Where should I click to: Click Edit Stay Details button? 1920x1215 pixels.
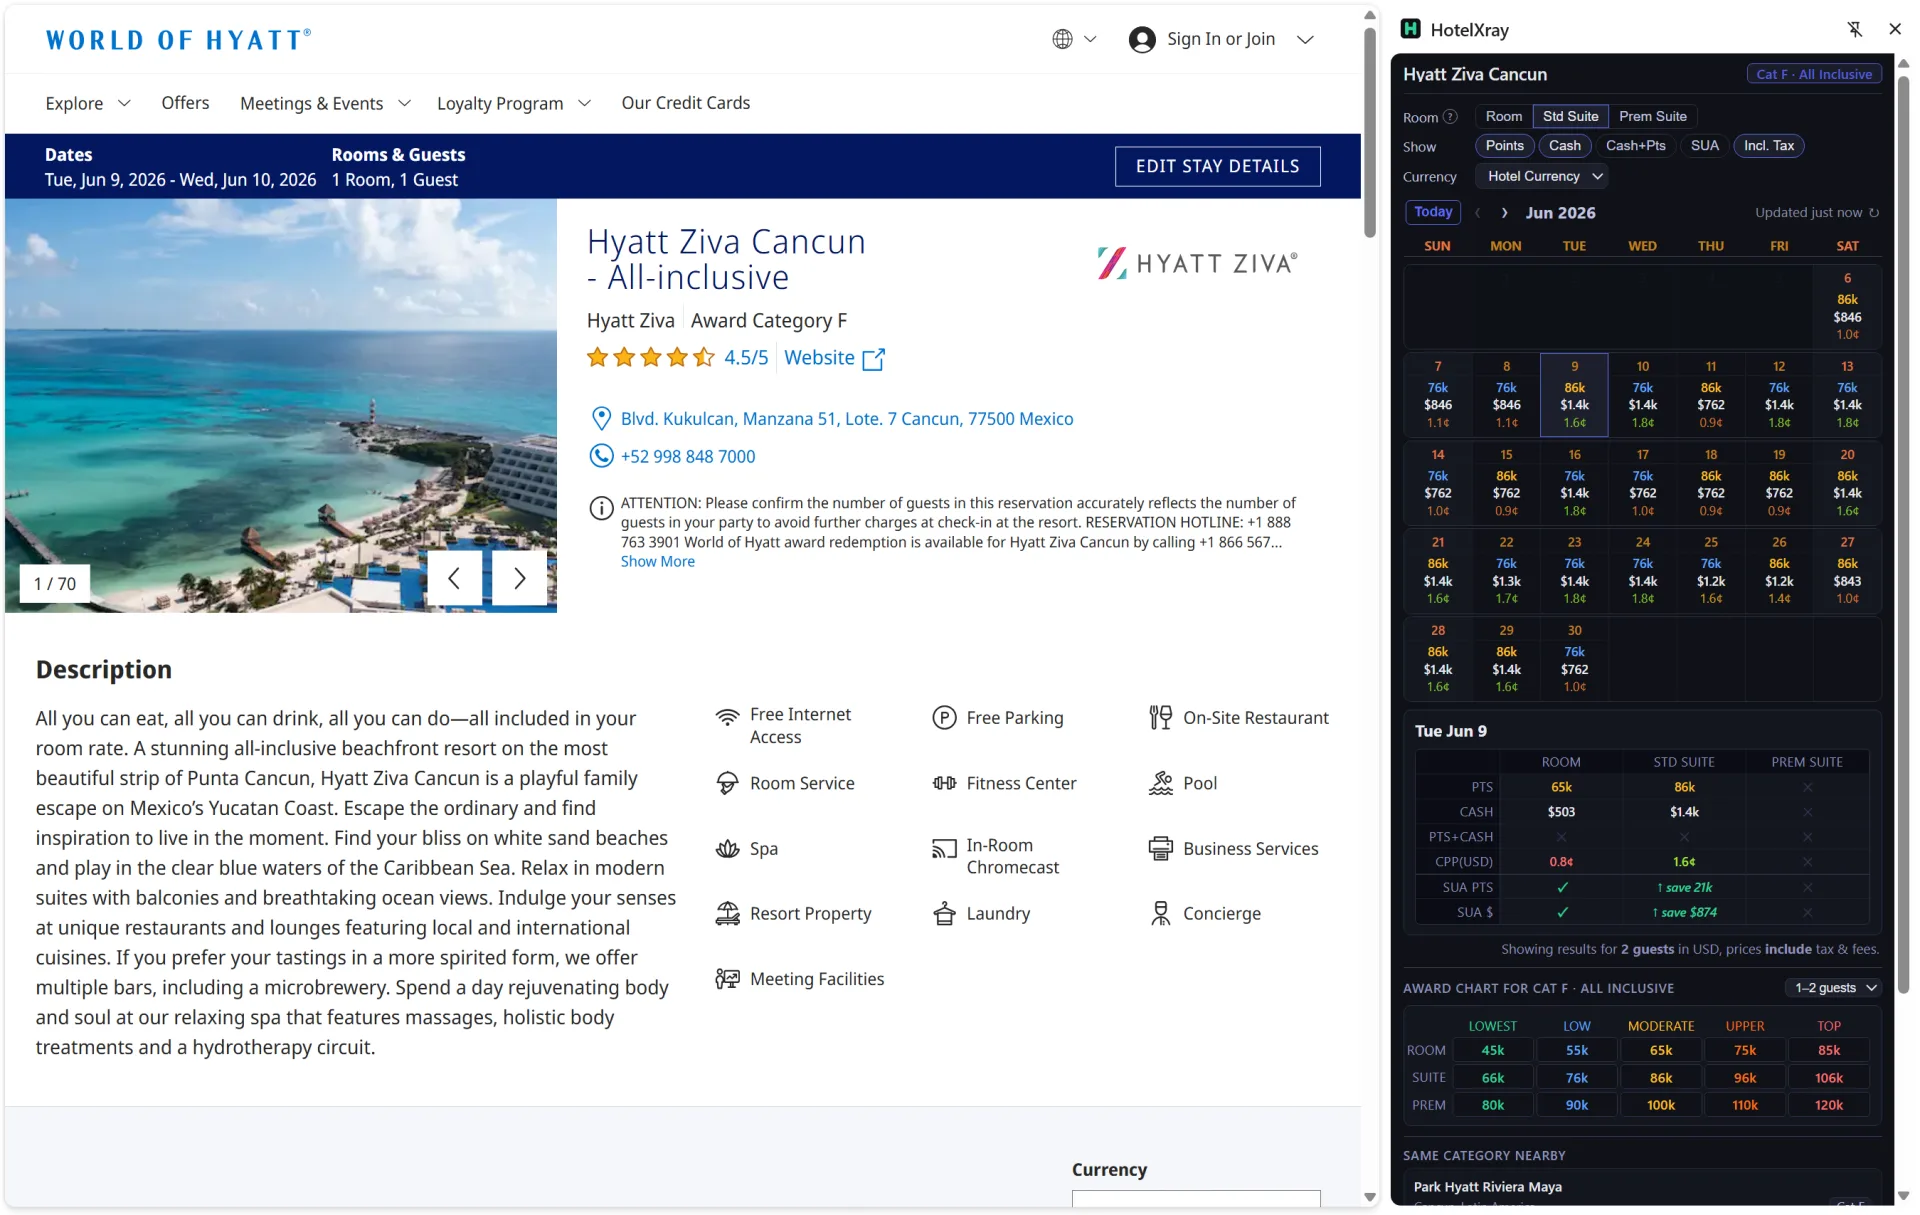pos(1217,166)
